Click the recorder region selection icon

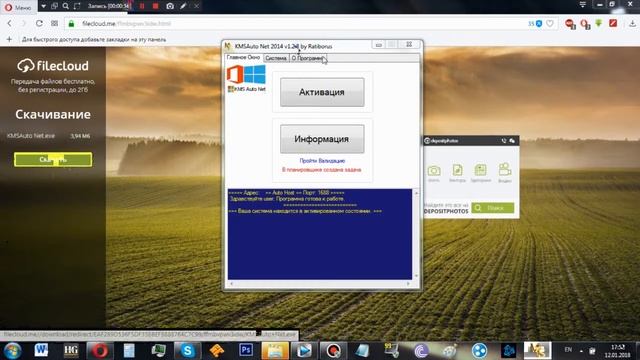coord(77,6)
